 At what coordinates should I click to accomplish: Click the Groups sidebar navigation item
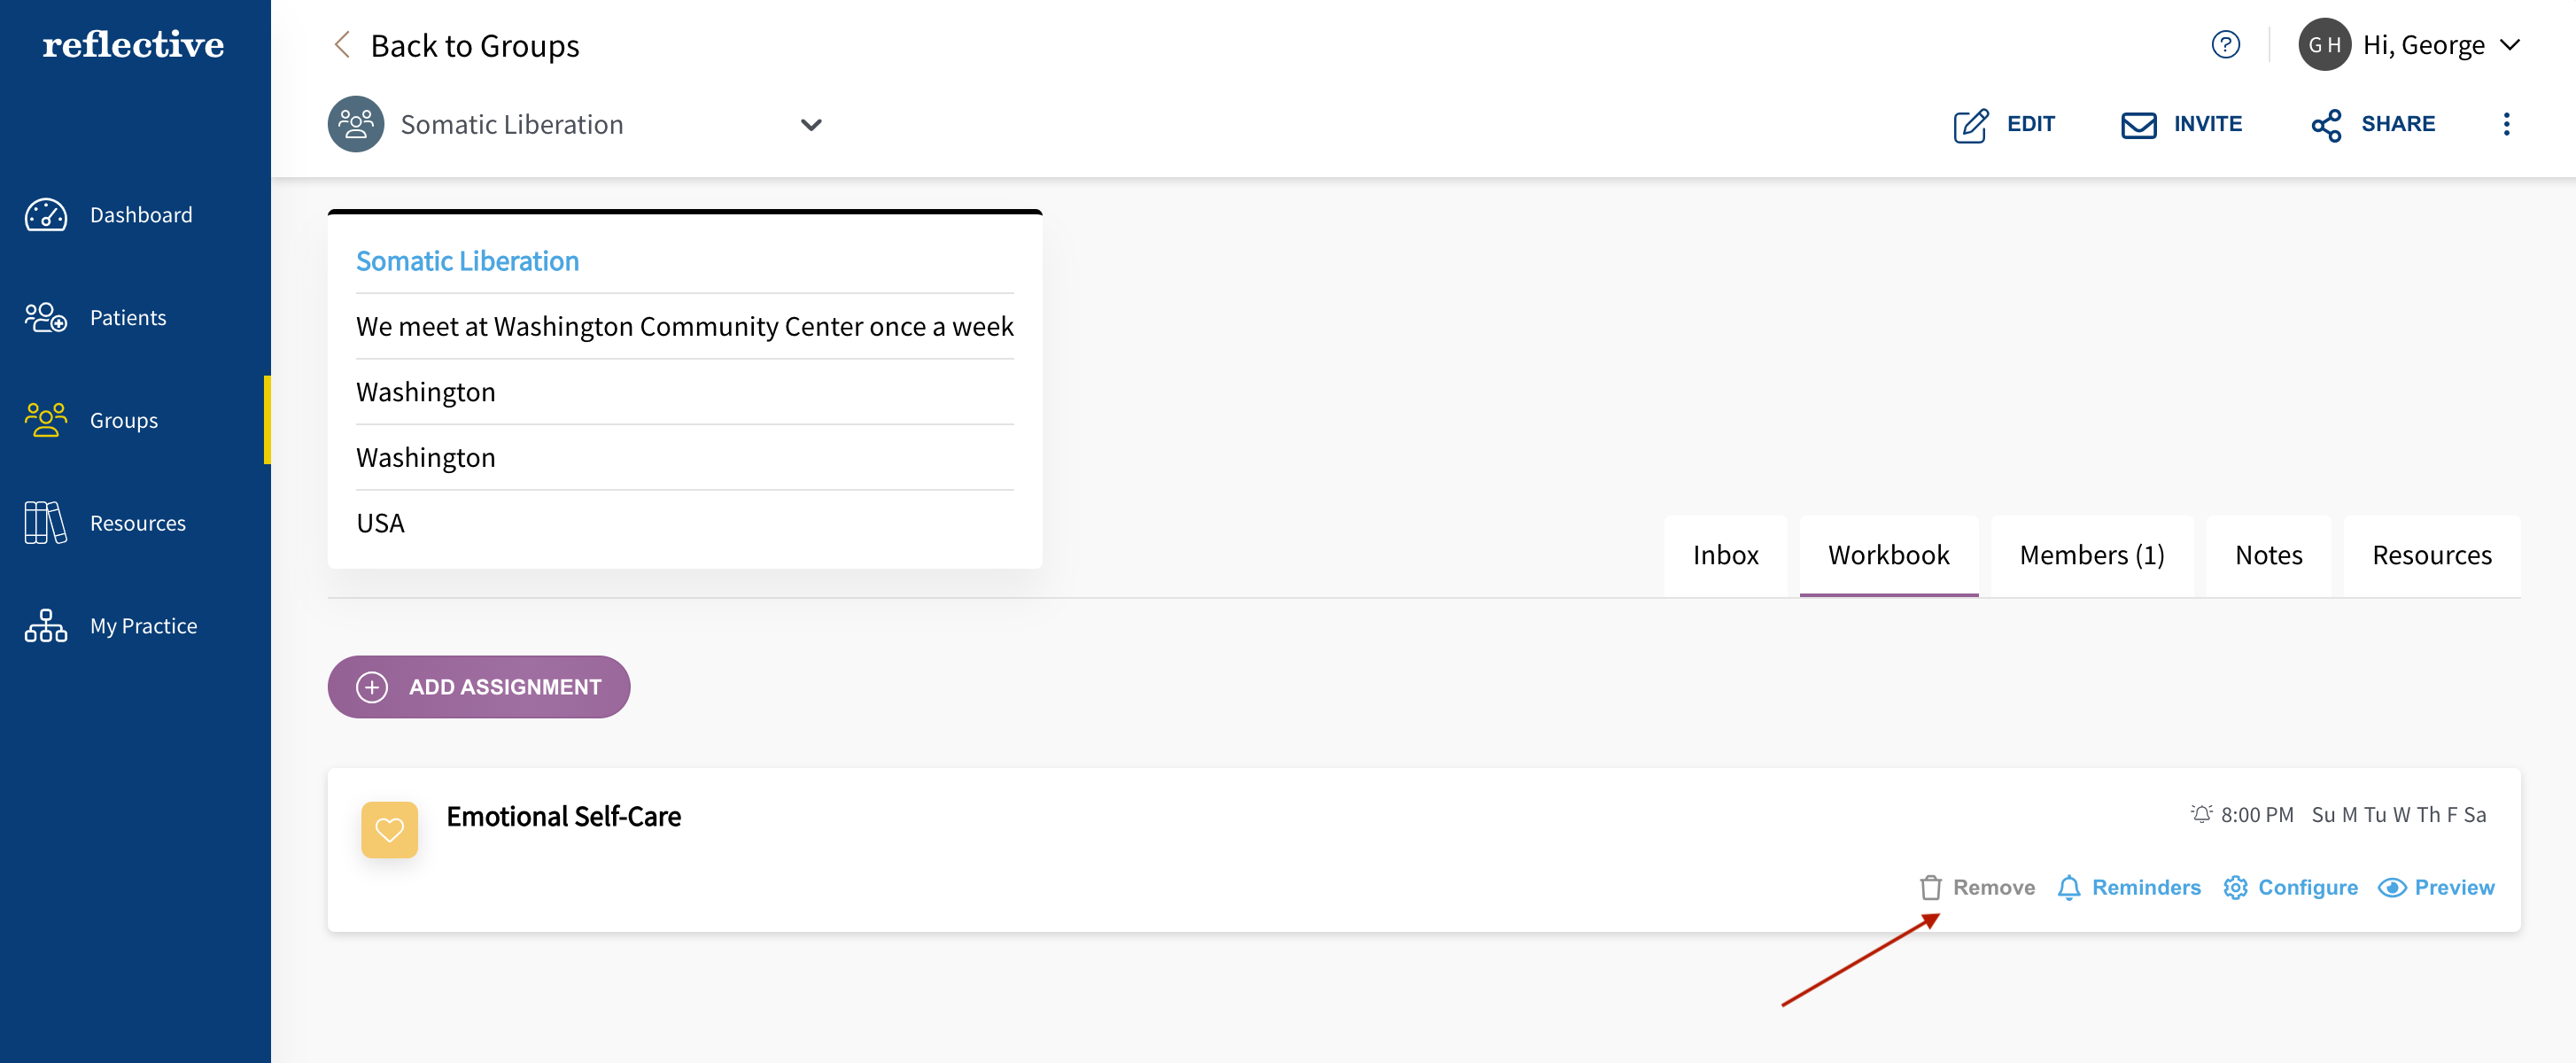click(x=123, y=419)
